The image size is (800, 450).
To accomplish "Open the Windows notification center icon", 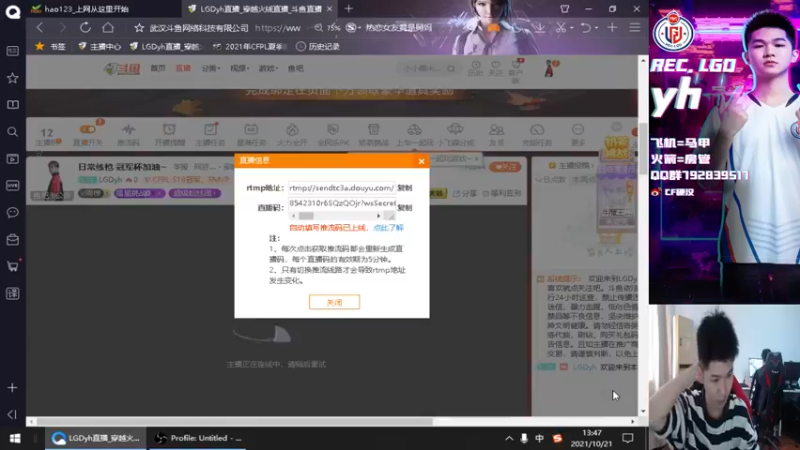I will (628, 438).
